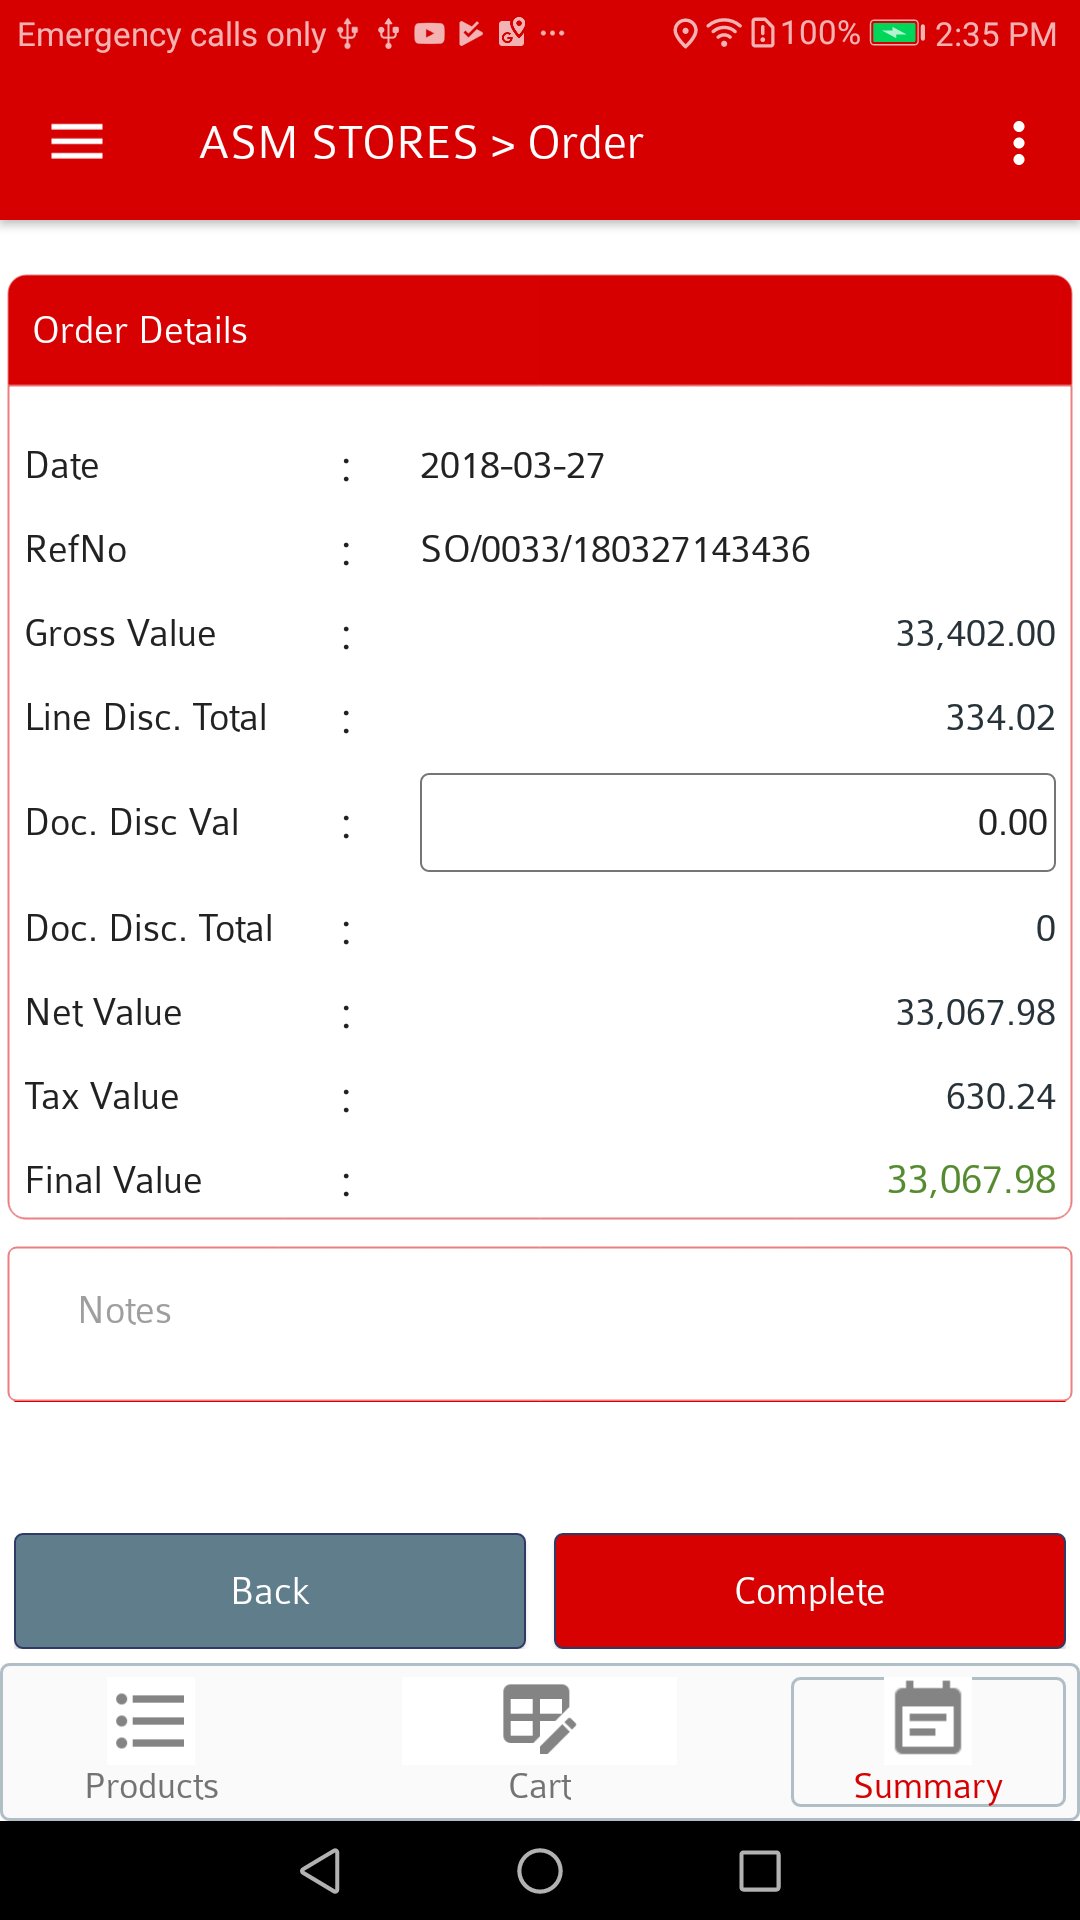Viewport: 1080px width, 1920px height.
Task: Select the Summary tab label
Action: coord(928,1786)
